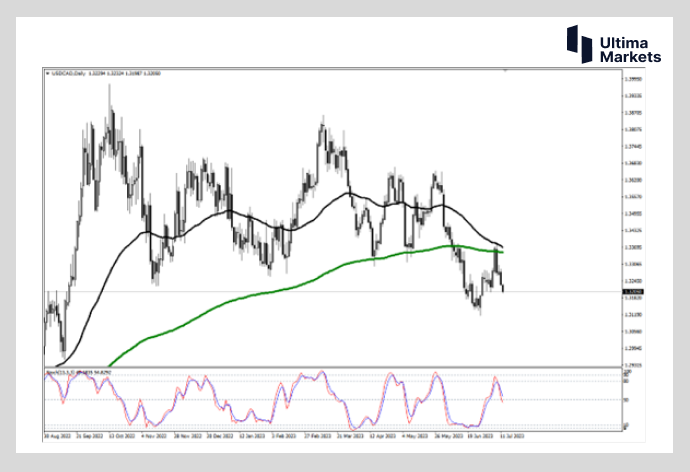Click the '21 Sep 2022' date label
Image resolution: width=690 pixels, height=472 pixels.
89,436
